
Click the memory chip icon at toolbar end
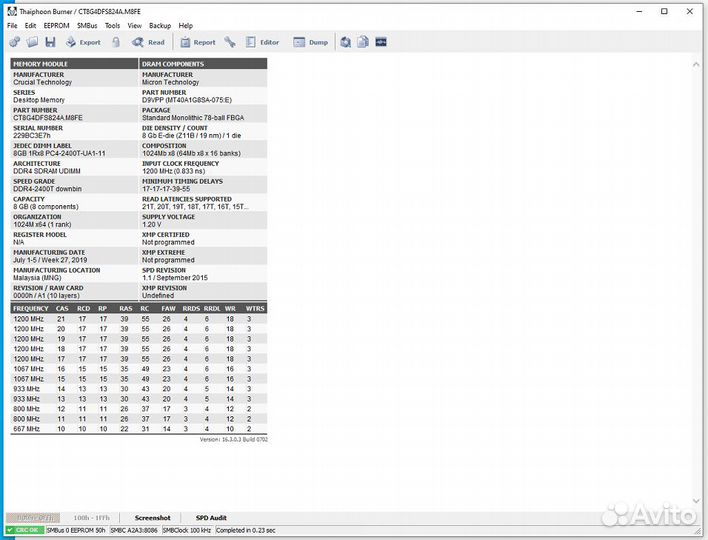click(x=381, y=42)
